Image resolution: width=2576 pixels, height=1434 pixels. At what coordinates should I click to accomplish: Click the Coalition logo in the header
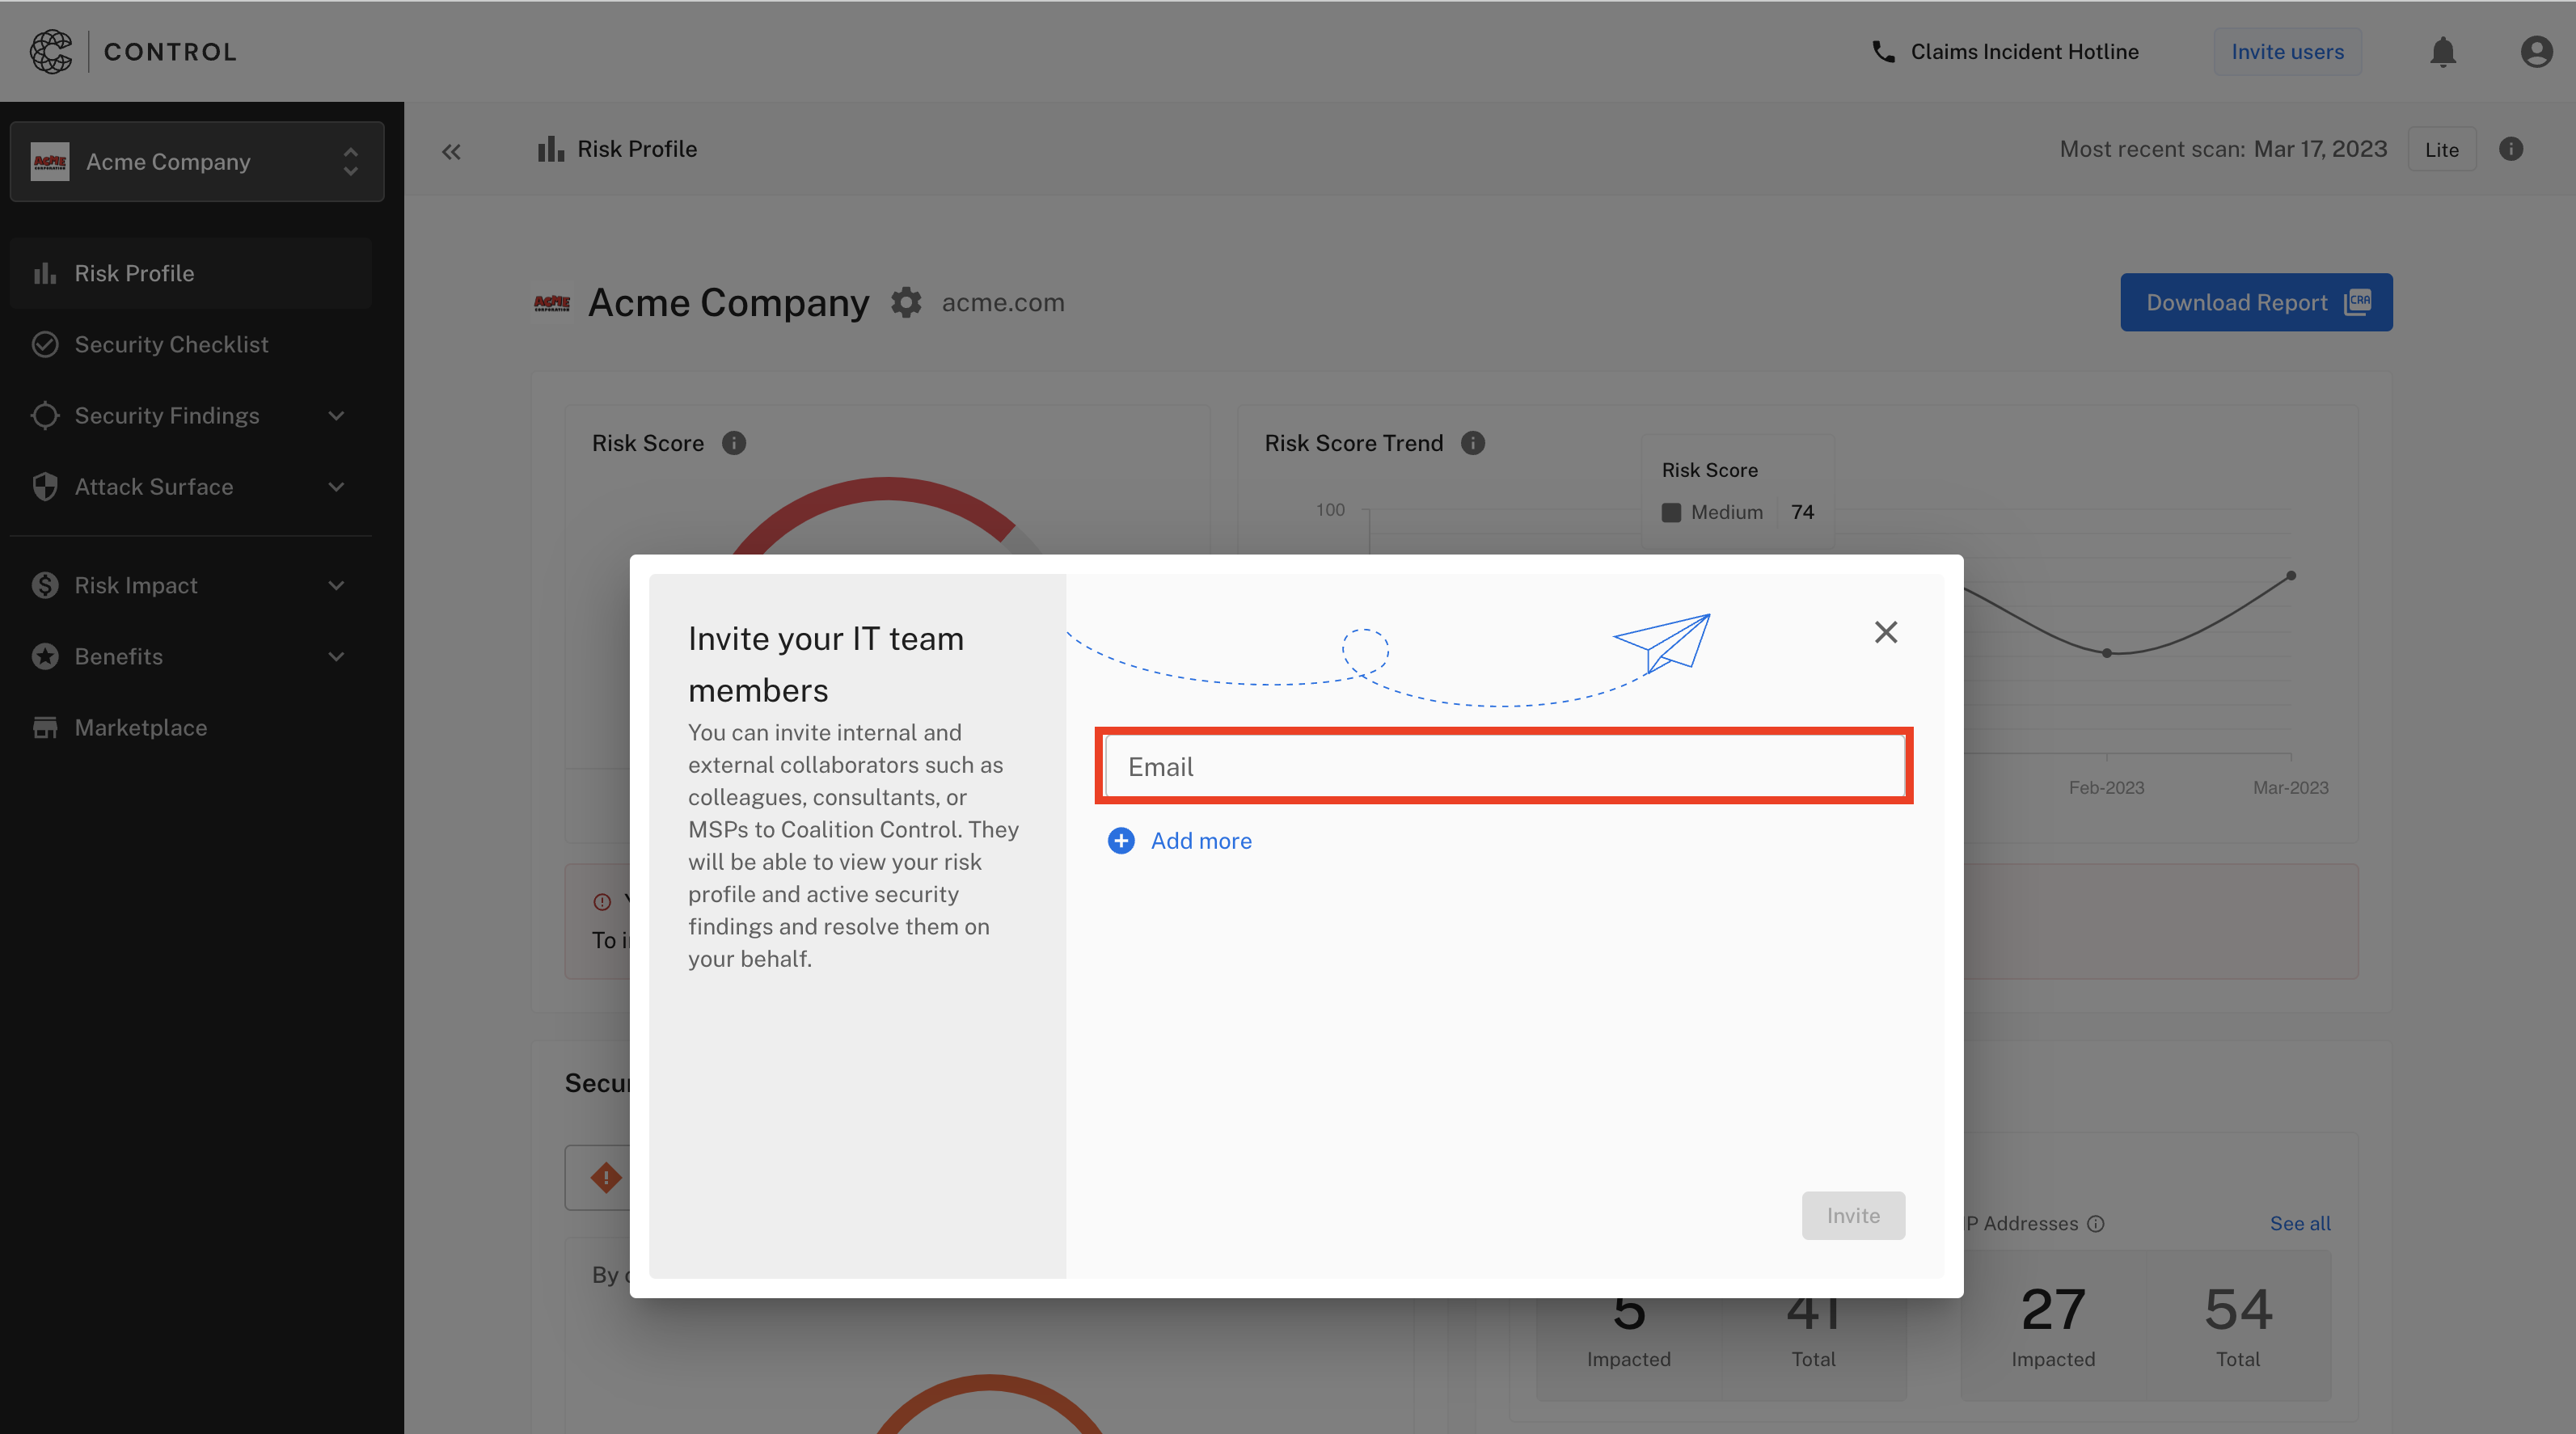pyautogui.click(x=51, y=51)
